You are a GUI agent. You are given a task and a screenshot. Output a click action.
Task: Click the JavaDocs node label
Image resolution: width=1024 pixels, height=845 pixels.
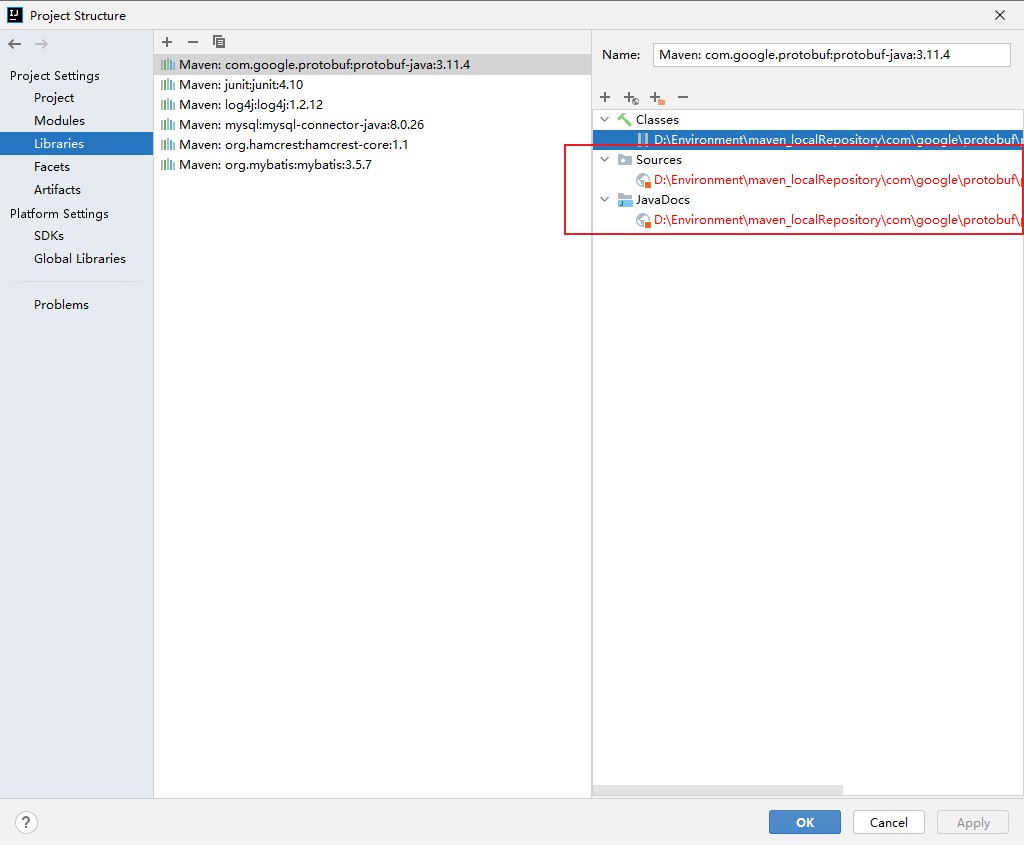(662, 200)
